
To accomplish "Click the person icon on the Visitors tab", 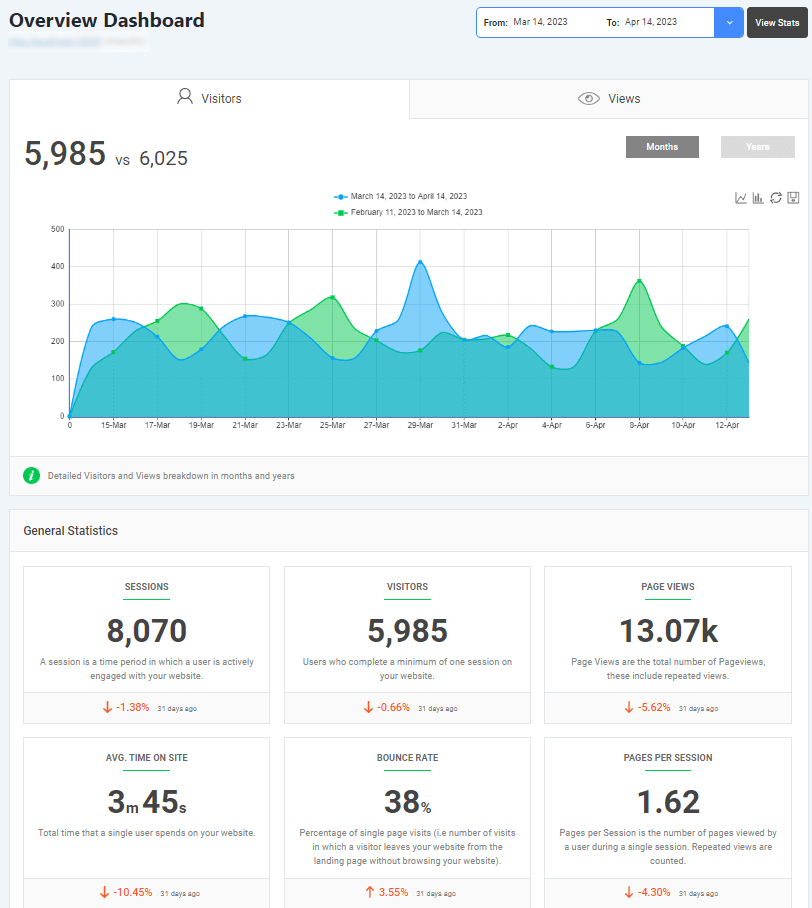I will tap(185, 98).
